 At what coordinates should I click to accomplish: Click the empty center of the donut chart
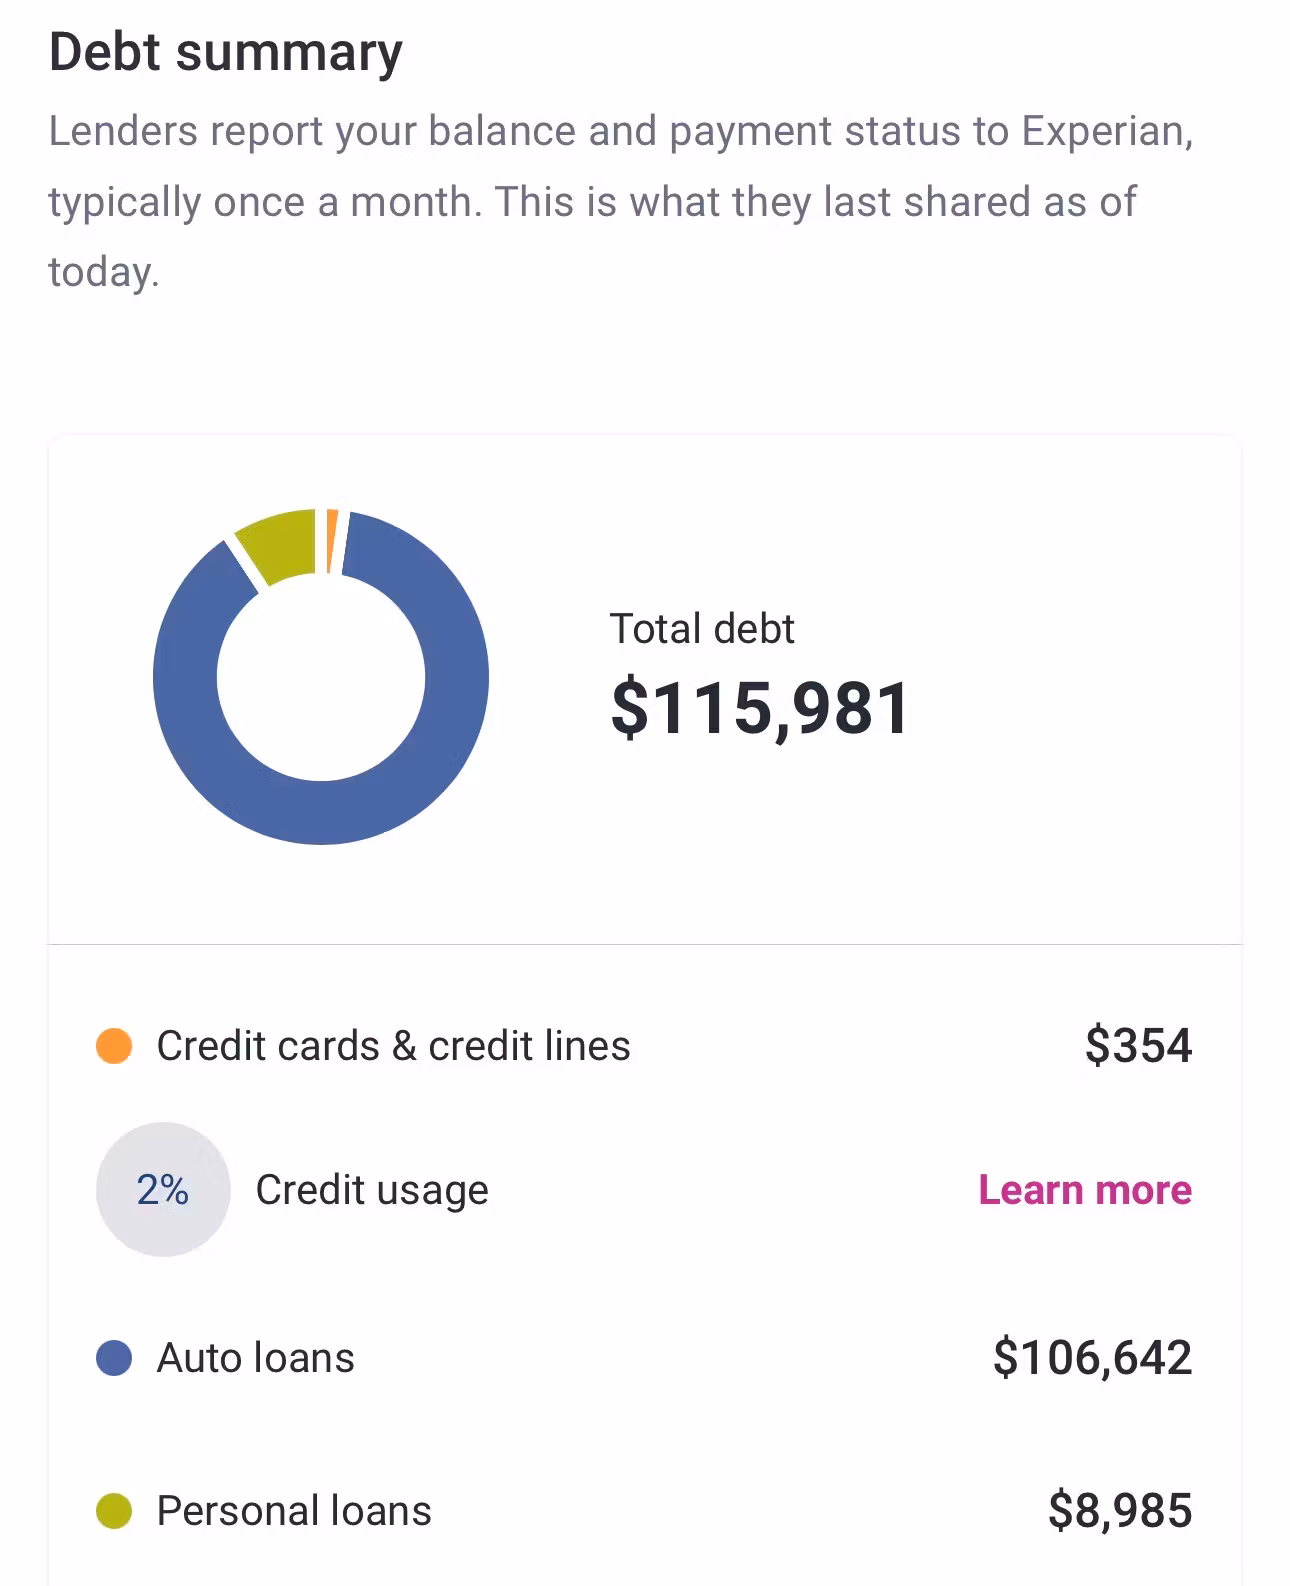[321, 677]
